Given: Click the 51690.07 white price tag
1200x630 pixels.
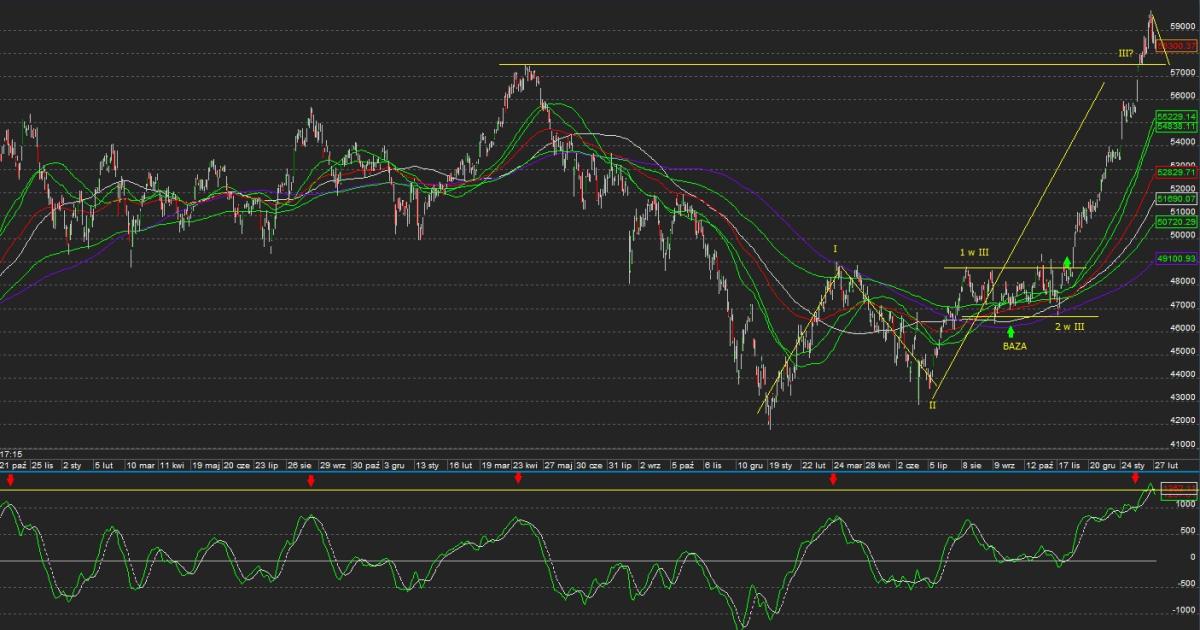Looking at the screenshot, I should (1176, 199).
